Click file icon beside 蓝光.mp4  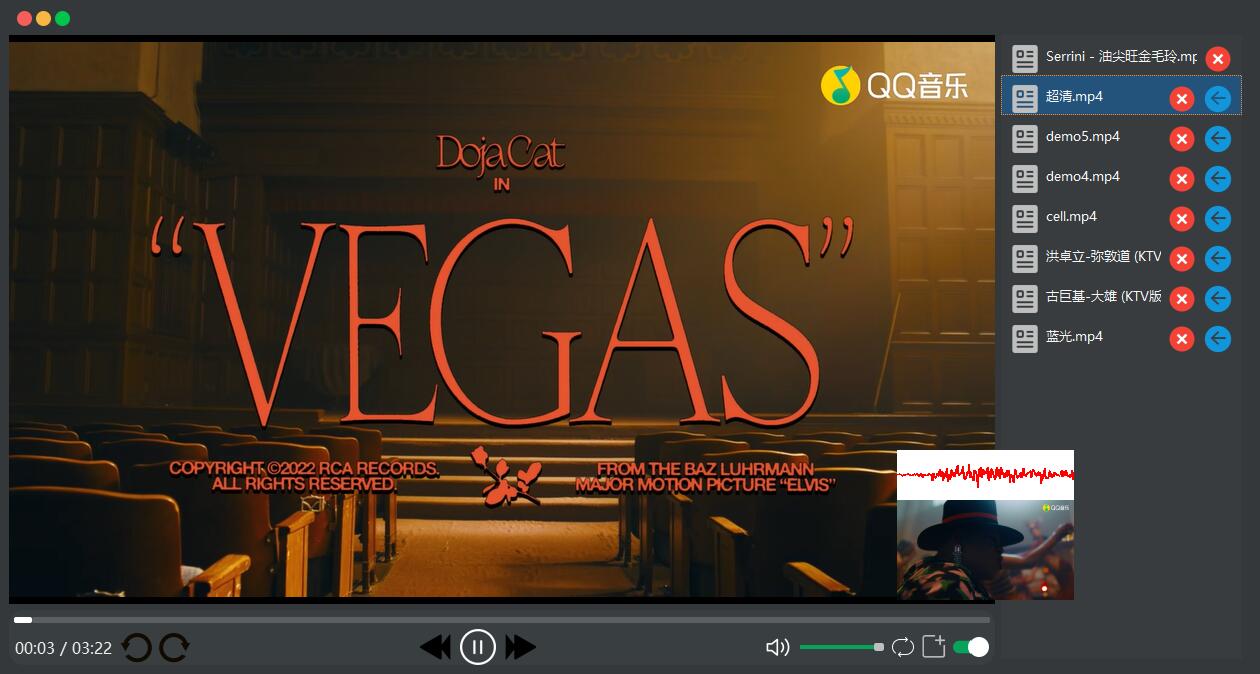coord(1025,339)
